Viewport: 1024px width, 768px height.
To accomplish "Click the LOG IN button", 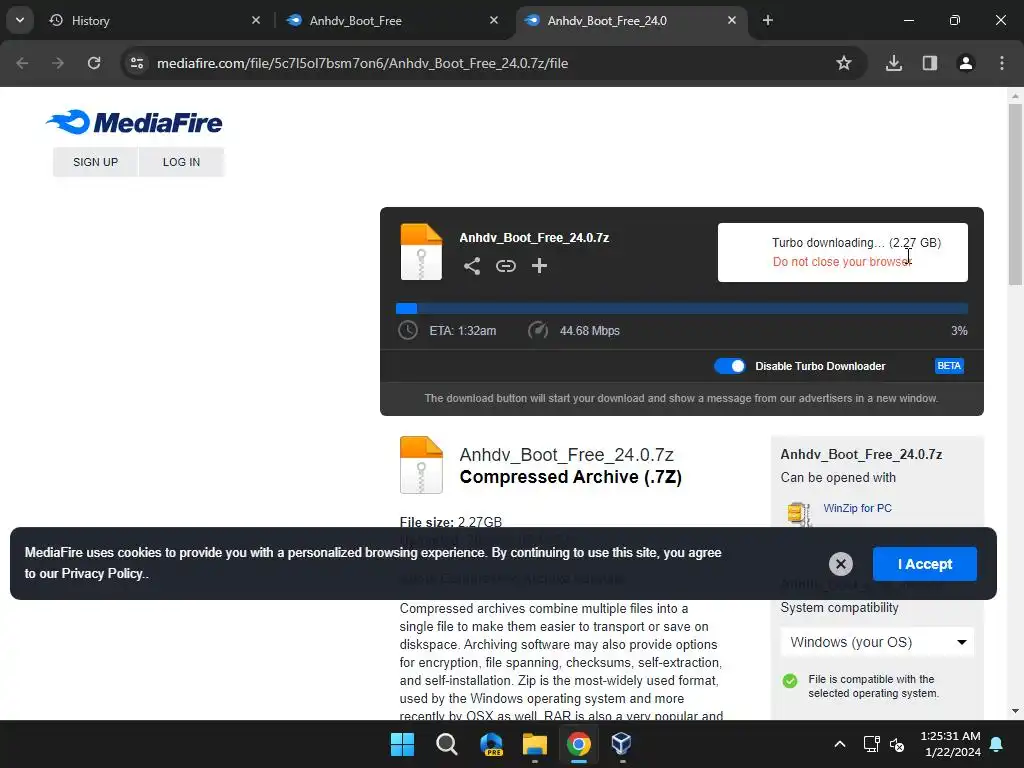I will [x=182, y=162].
